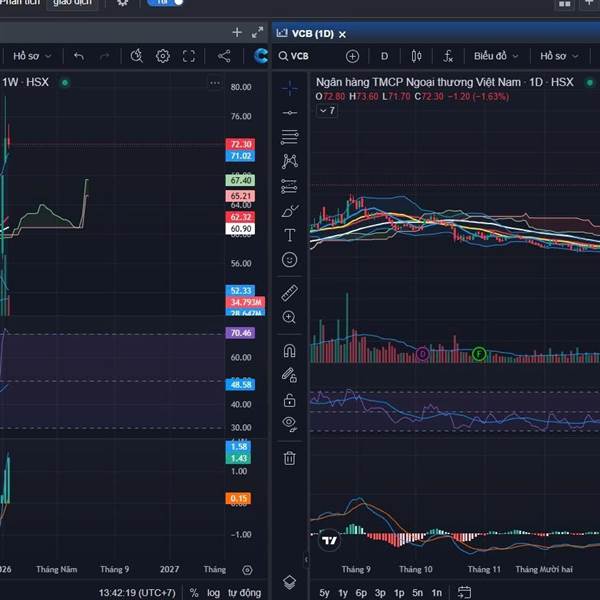
Task: Toggle tự động auto scale
Action: point(245,593)
